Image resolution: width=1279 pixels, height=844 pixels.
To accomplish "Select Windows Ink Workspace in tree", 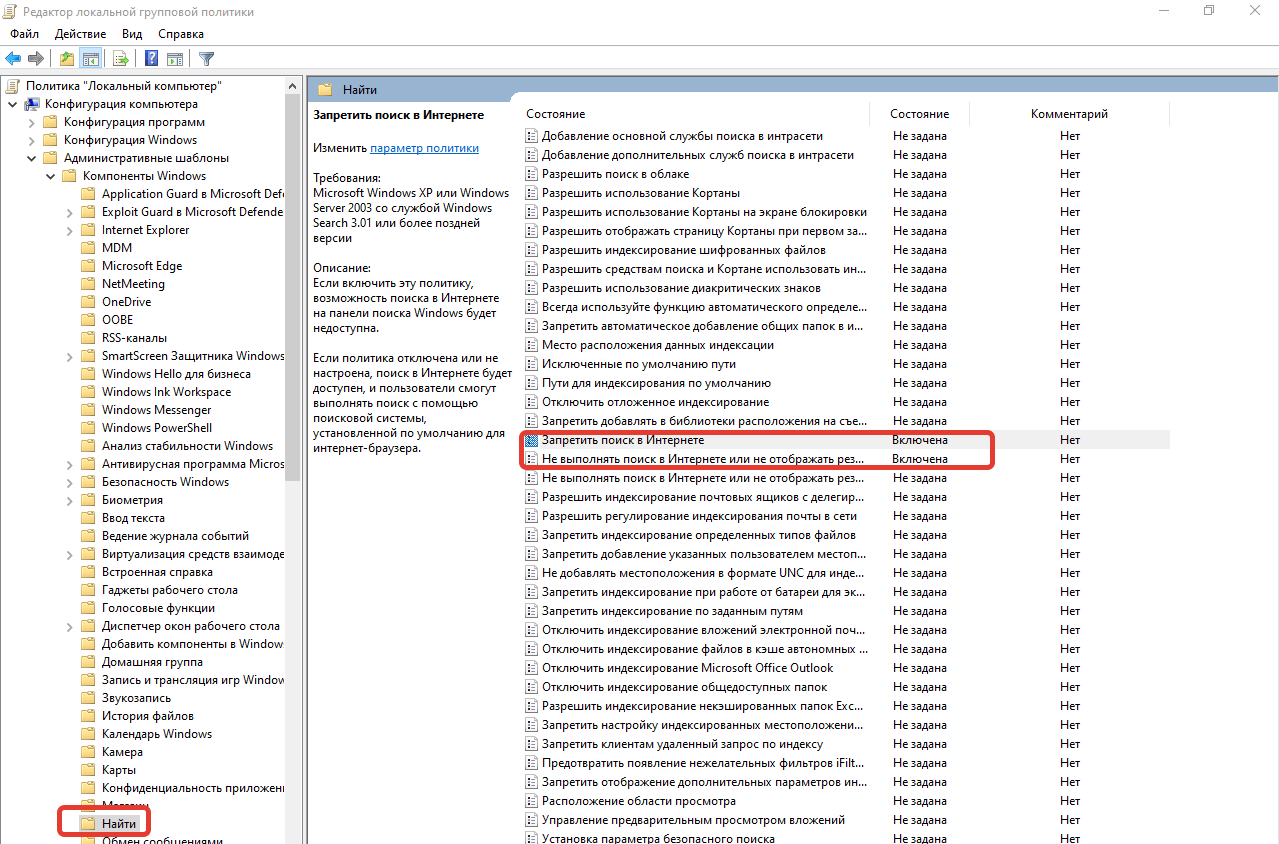I will click(166, 392).
